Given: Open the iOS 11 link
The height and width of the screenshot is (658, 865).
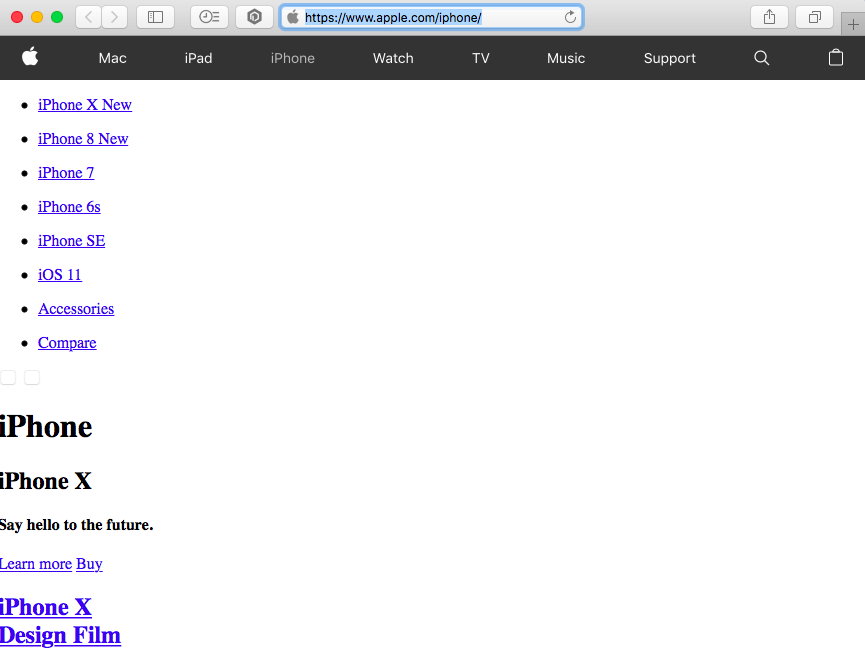Looking at the screenshot, I should tap(60, 275).
